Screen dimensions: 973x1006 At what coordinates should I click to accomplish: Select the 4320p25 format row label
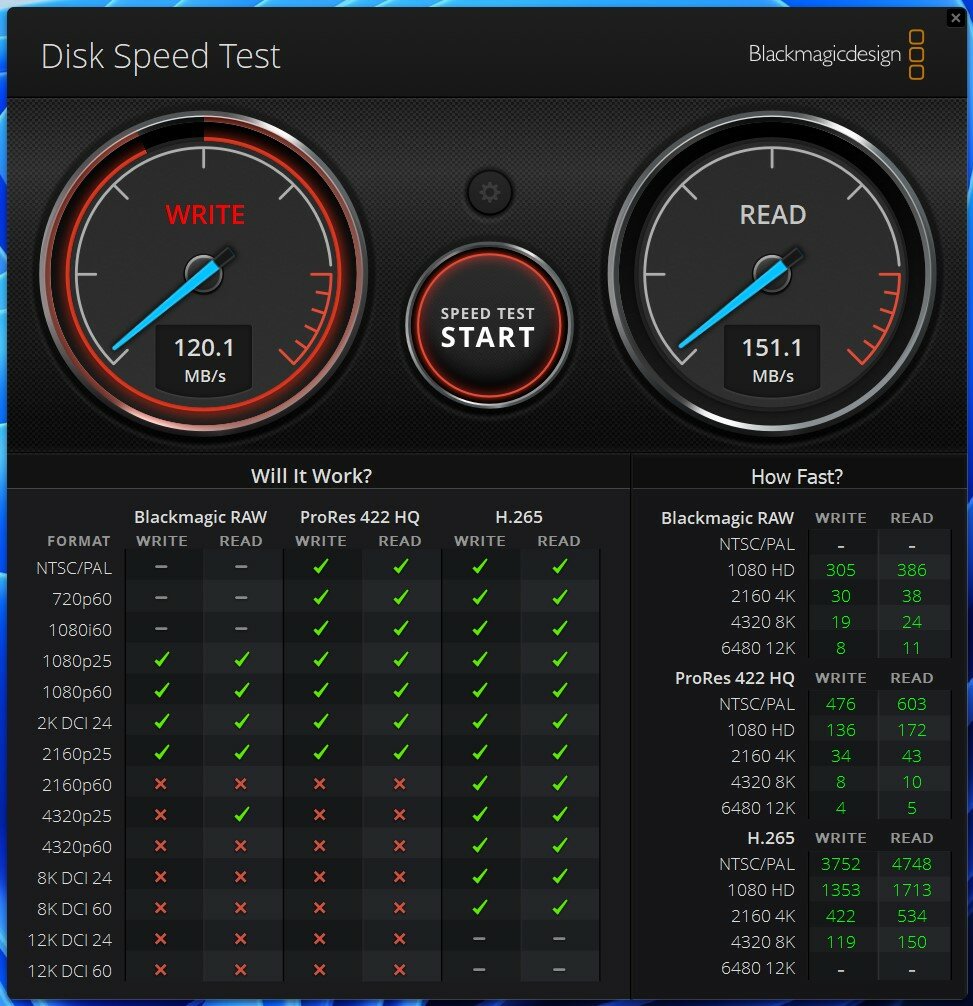[x=77, y=816]
